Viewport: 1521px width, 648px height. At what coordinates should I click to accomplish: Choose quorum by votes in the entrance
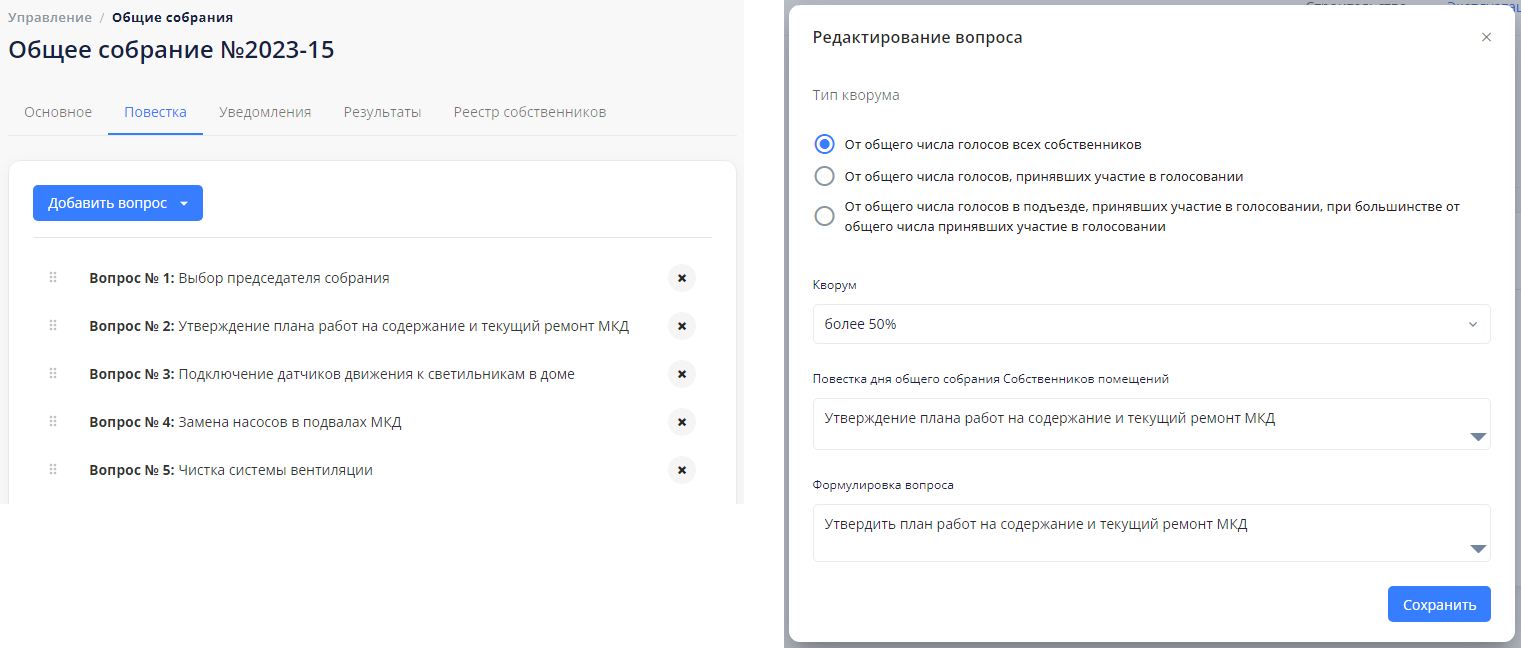(x=825, y=216)
